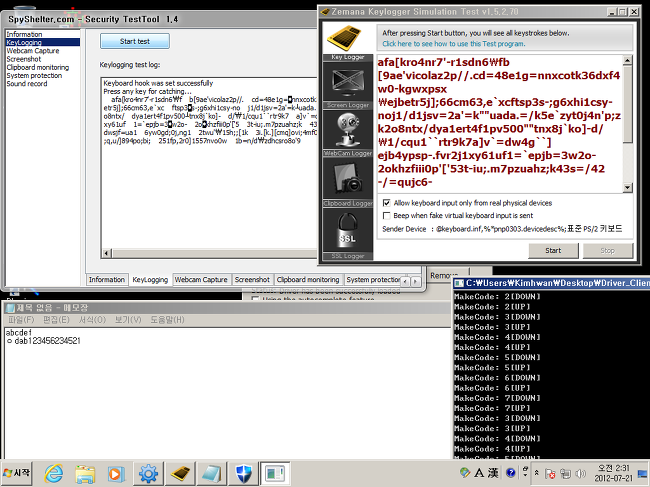
Task: Click the console window title icon
Action: pos(458,283)
